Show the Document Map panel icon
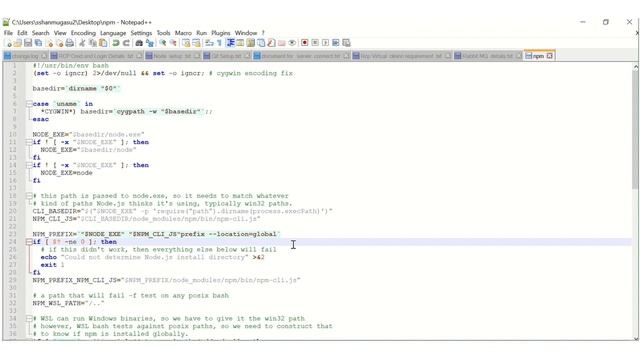Screen dimensions: 640x360 [251, 43]
